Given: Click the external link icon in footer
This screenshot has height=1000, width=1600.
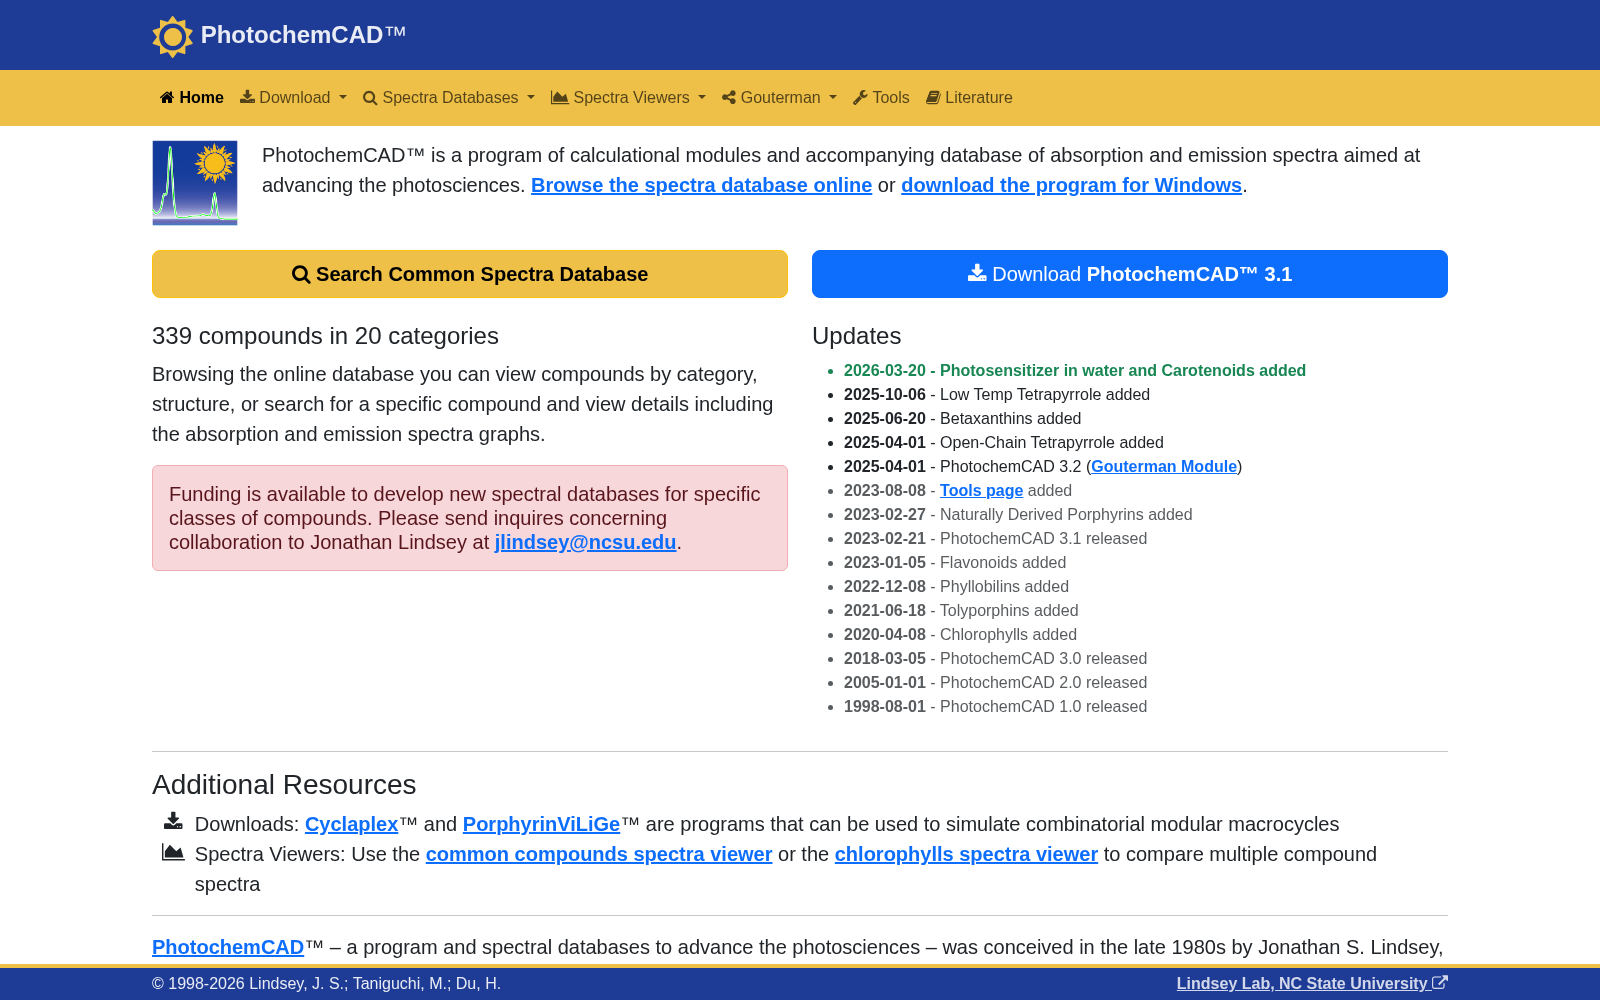Looking at the screenshot, I should 1440,983.
